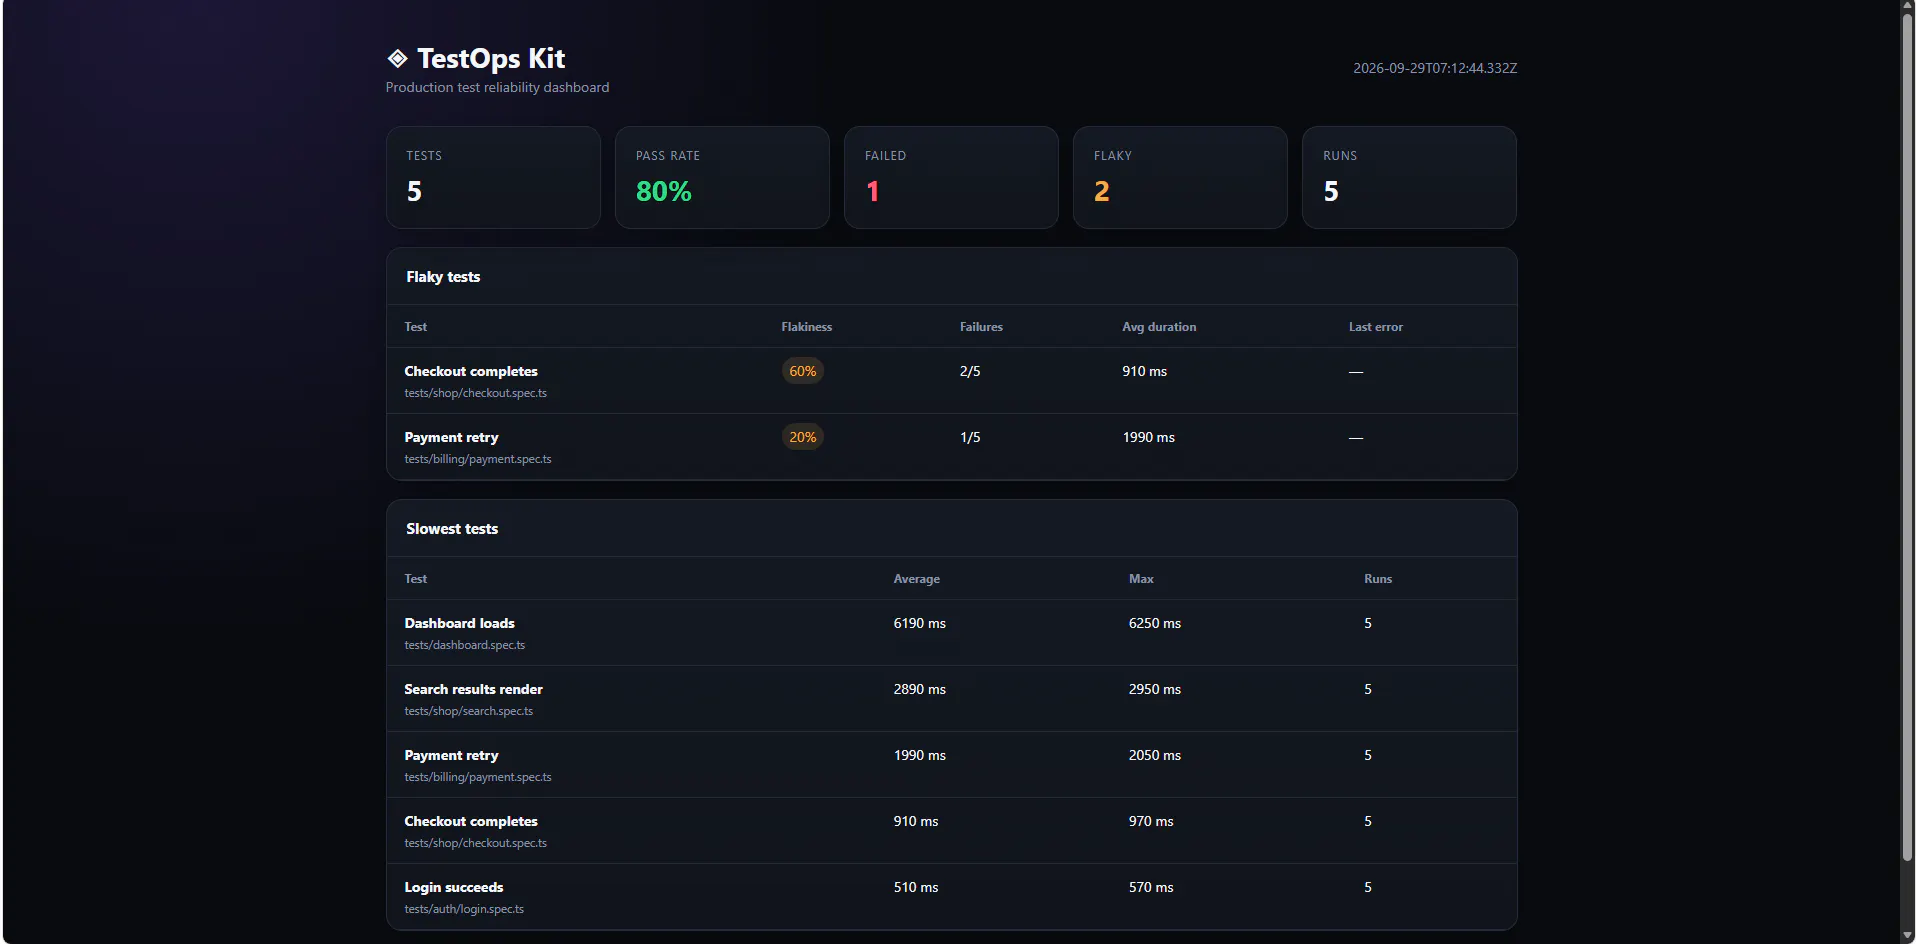Click the Last error column header
This screenshot has height=944, width=1917.
[x=1376, y=327]
